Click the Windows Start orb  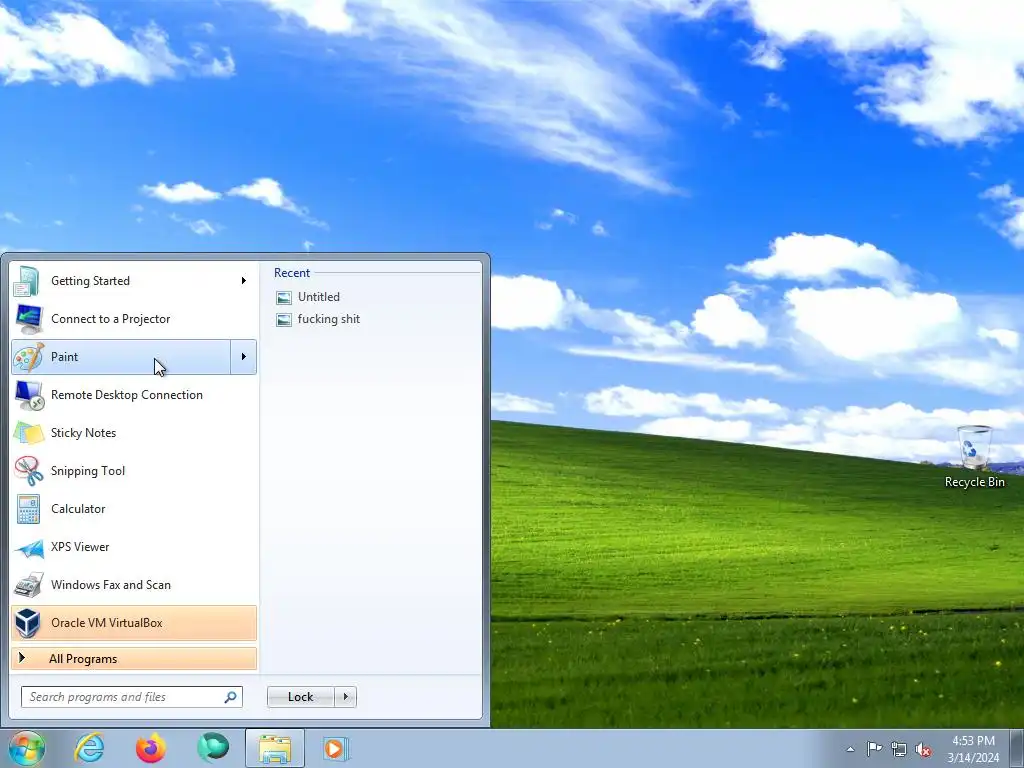27,748
